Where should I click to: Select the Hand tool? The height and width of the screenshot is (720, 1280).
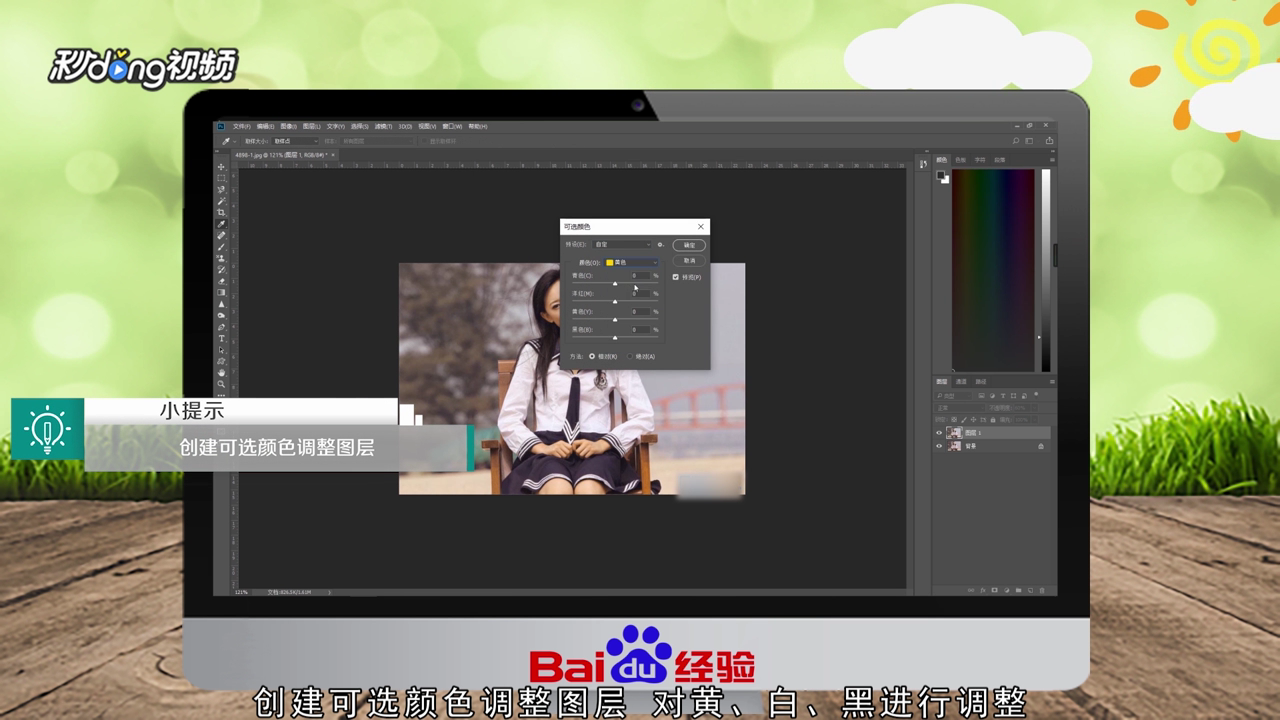pos(221,373)
